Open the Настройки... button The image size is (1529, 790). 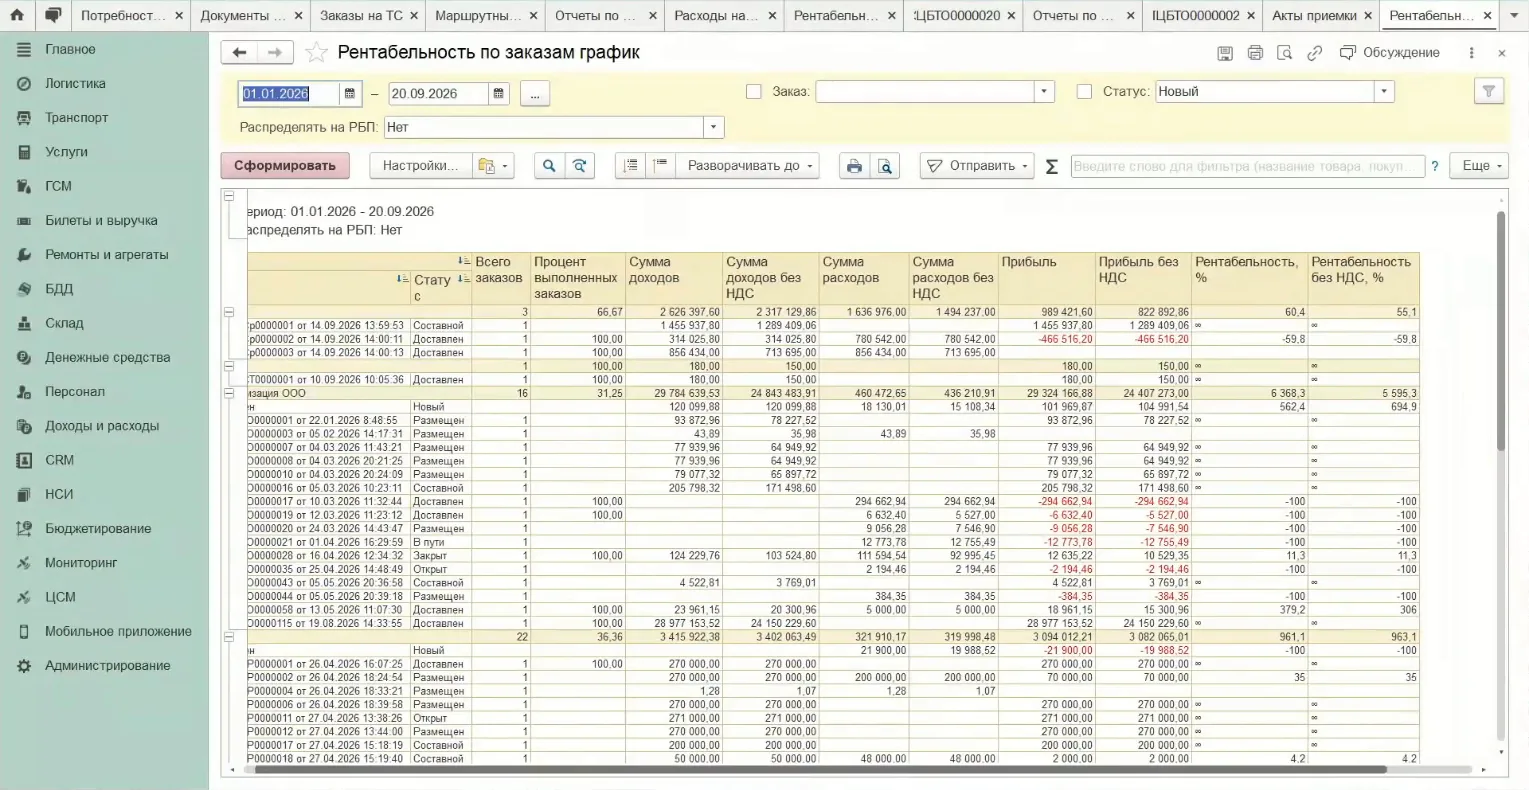420,166
